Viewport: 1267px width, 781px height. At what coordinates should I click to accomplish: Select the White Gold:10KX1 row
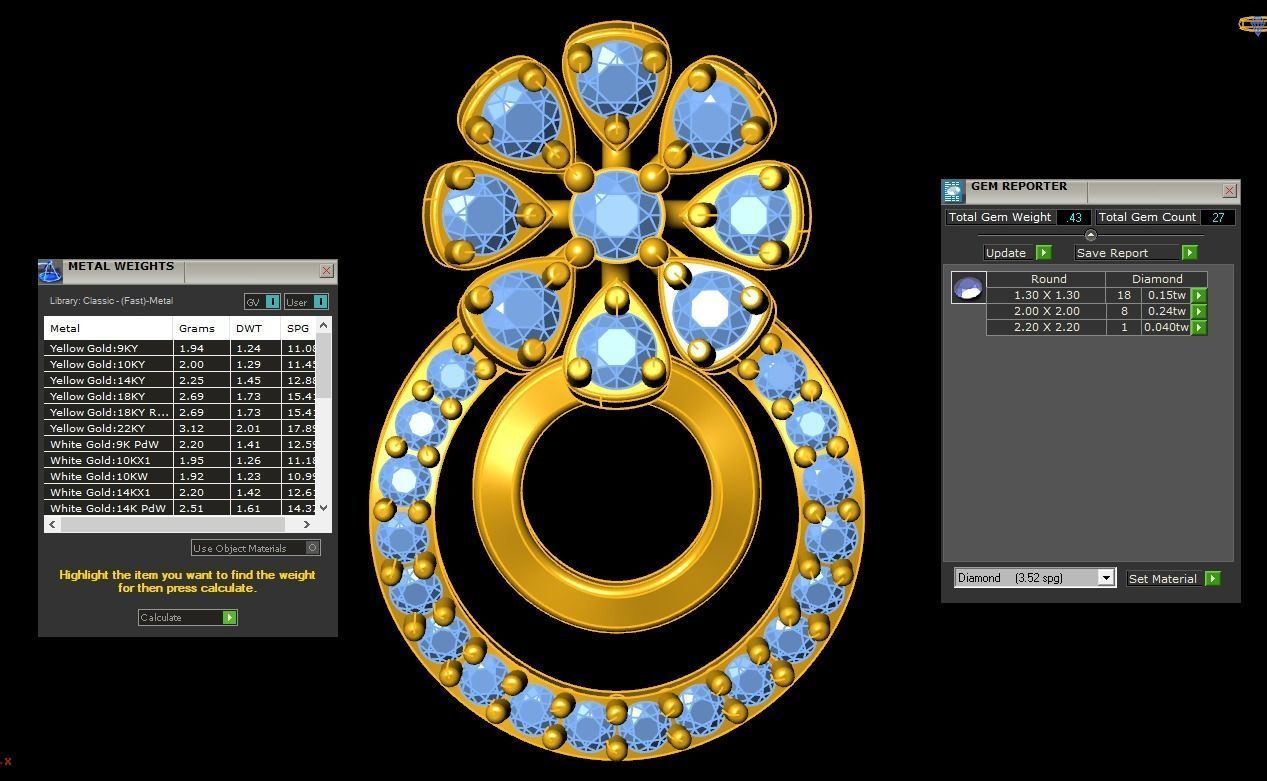coord(180,460)
